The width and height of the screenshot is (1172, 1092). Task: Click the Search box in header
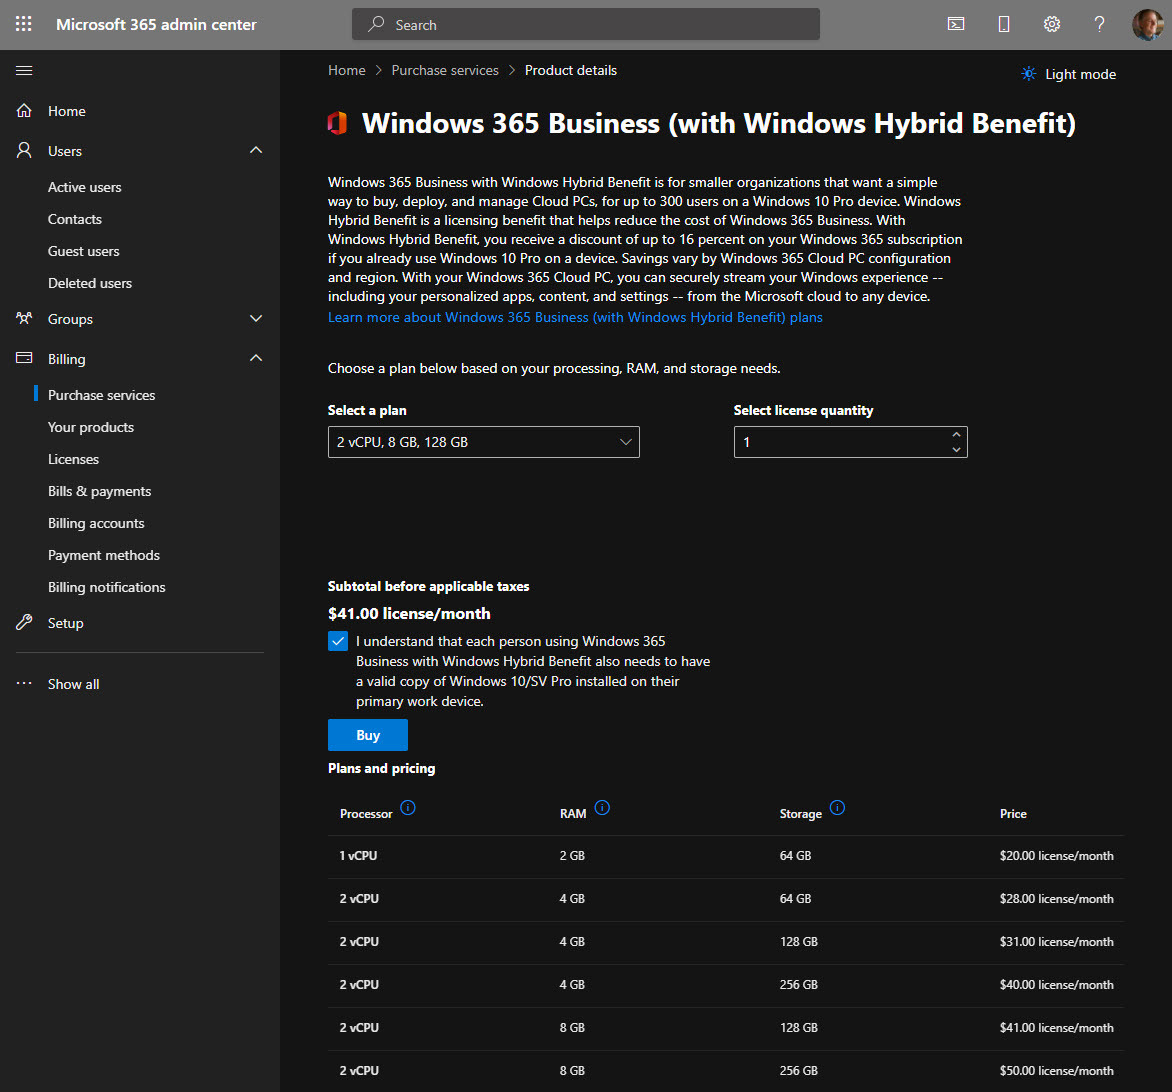point(585,24)
